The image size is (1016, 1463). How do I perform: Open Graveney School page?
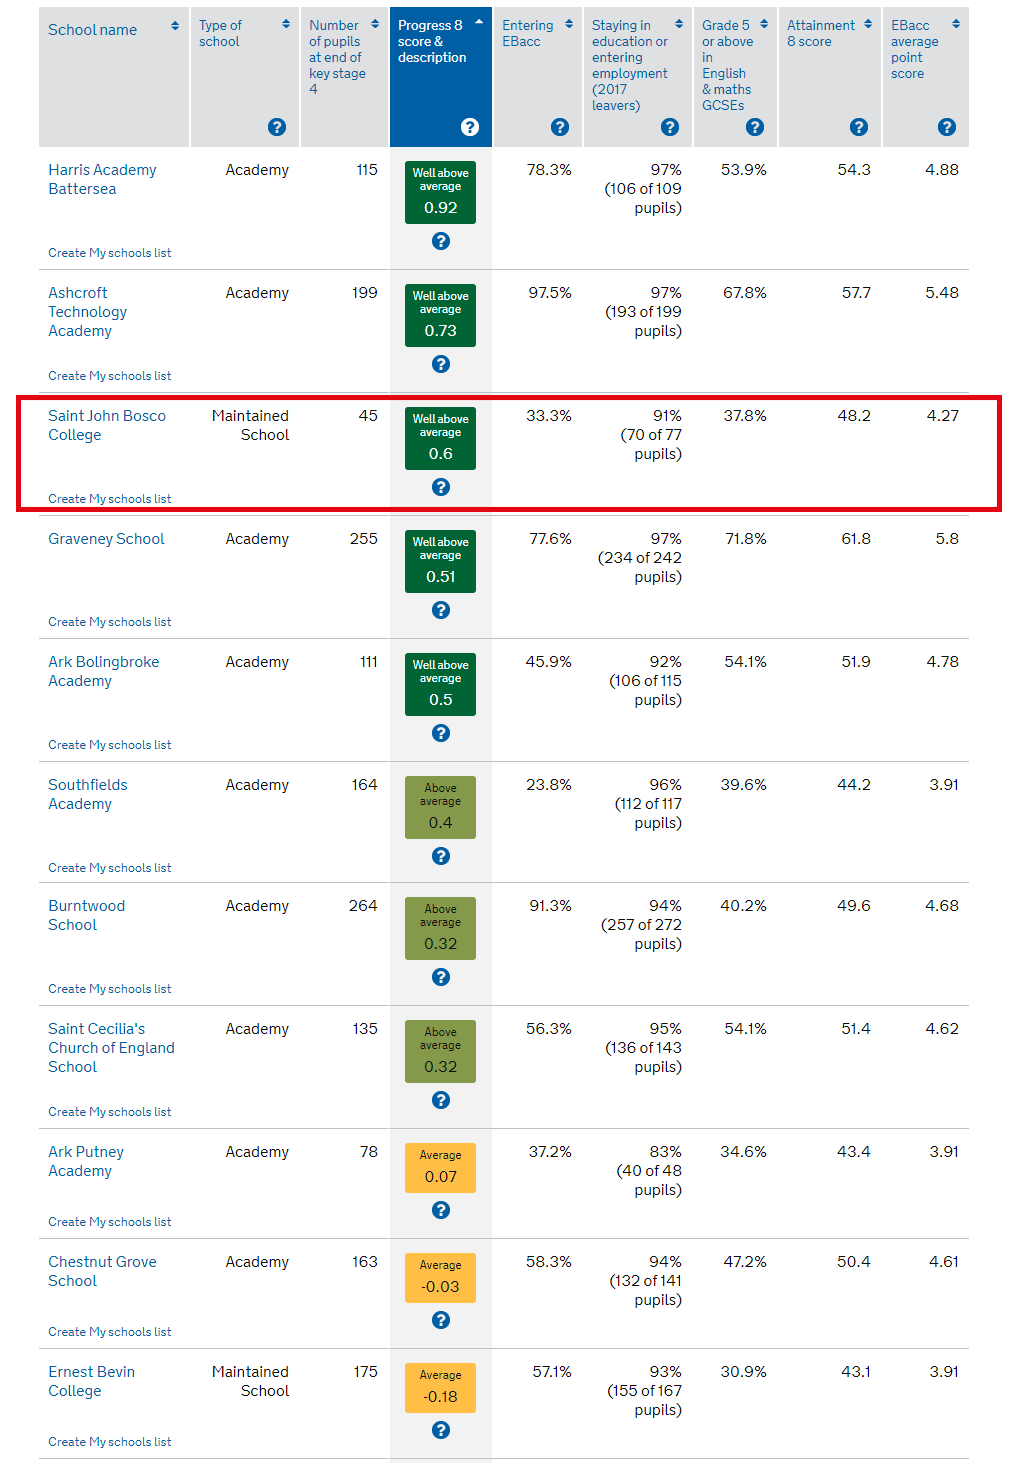coord(106,539)
